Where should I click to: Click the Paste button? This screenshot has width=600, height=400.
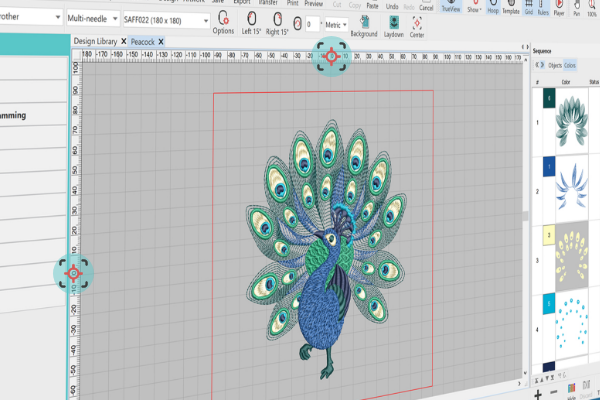click(x=372, y=5)
